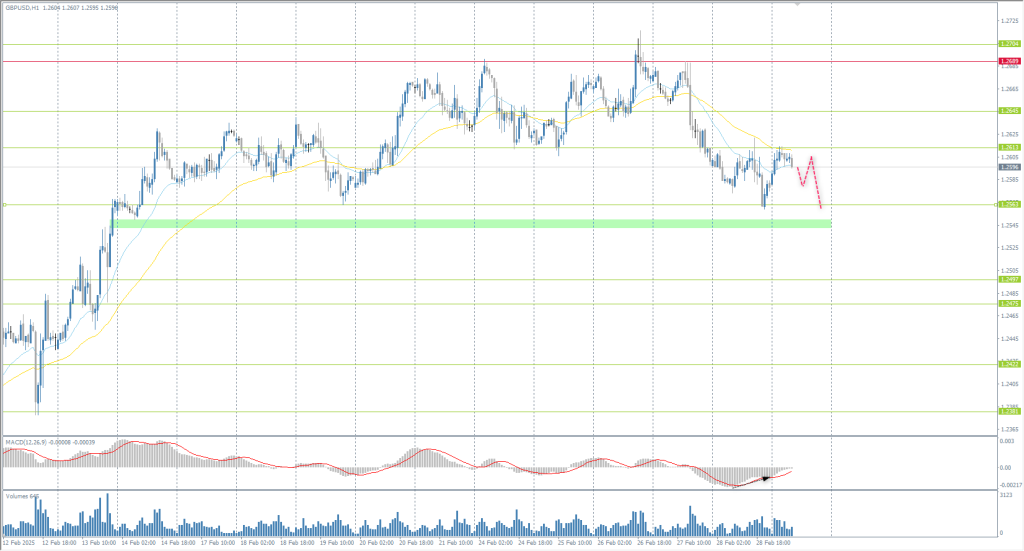Viewport: 1024px width, 551px height.
Task: Click the current price 1.2596 gray label
Action: pos(1008,167)
